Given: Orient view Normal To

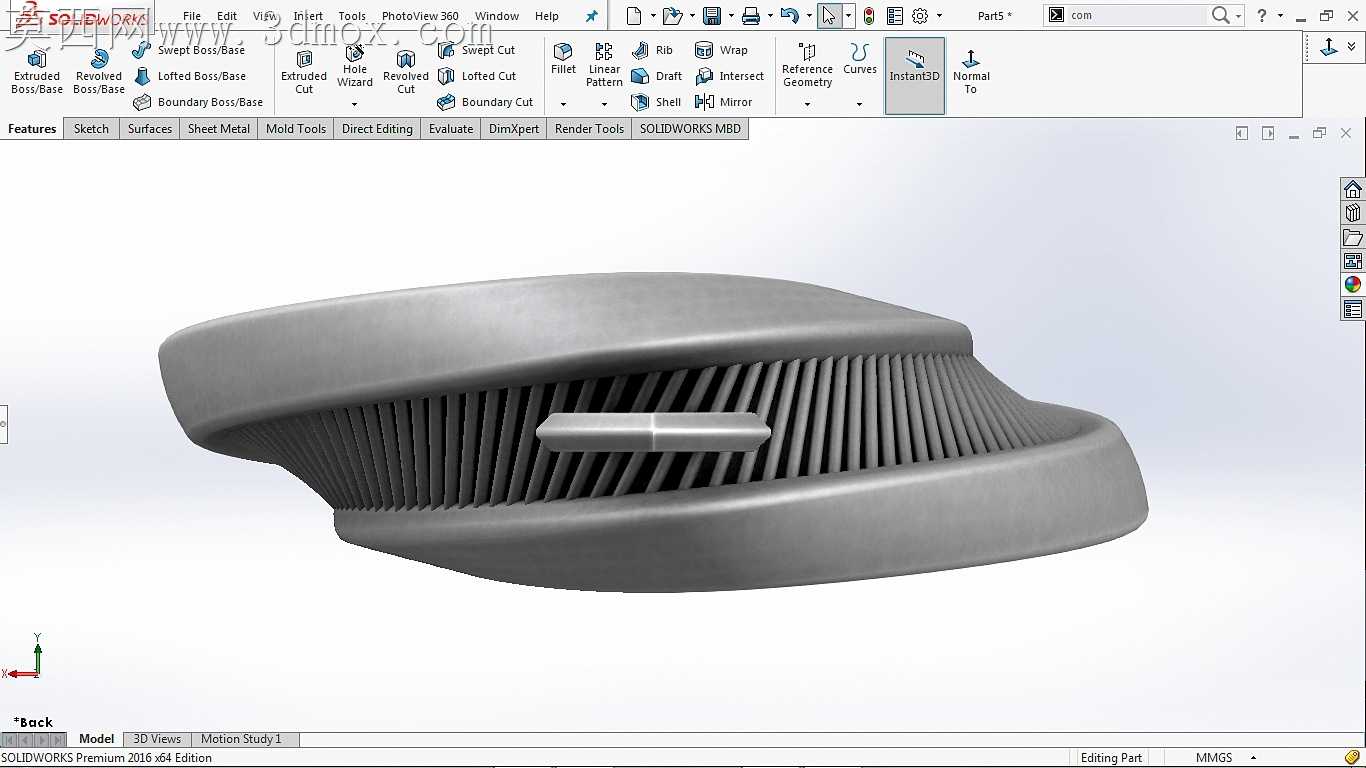Looking at the screenshot, I should (x=971, y=71).
